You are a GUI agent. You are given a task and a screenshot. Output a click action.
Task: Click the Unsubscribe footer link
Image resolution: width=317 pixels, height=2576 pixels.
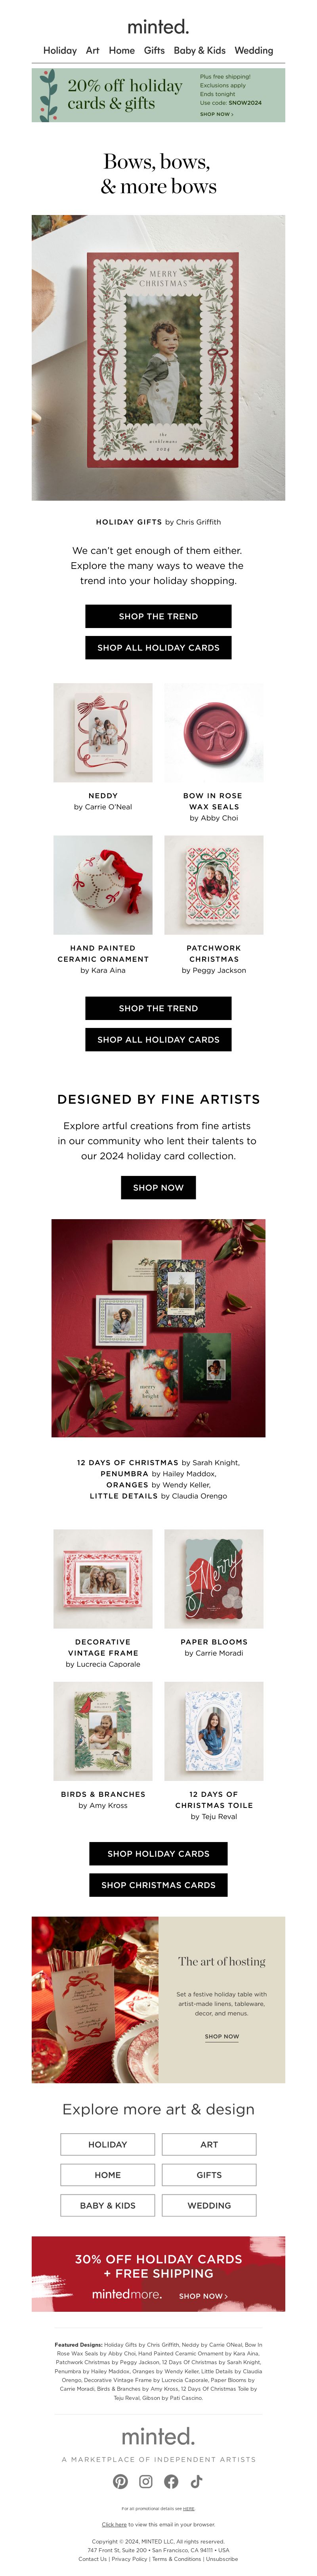(x=222, y=2559)
